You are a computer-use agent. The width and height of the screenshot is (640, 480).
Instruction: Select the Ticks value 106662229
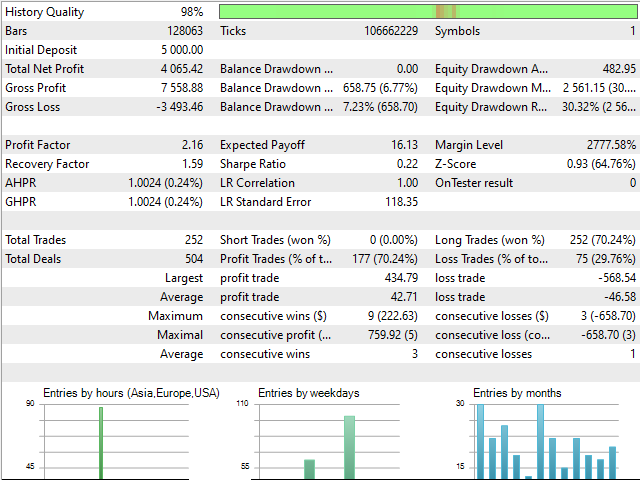[x=391, y=31]
